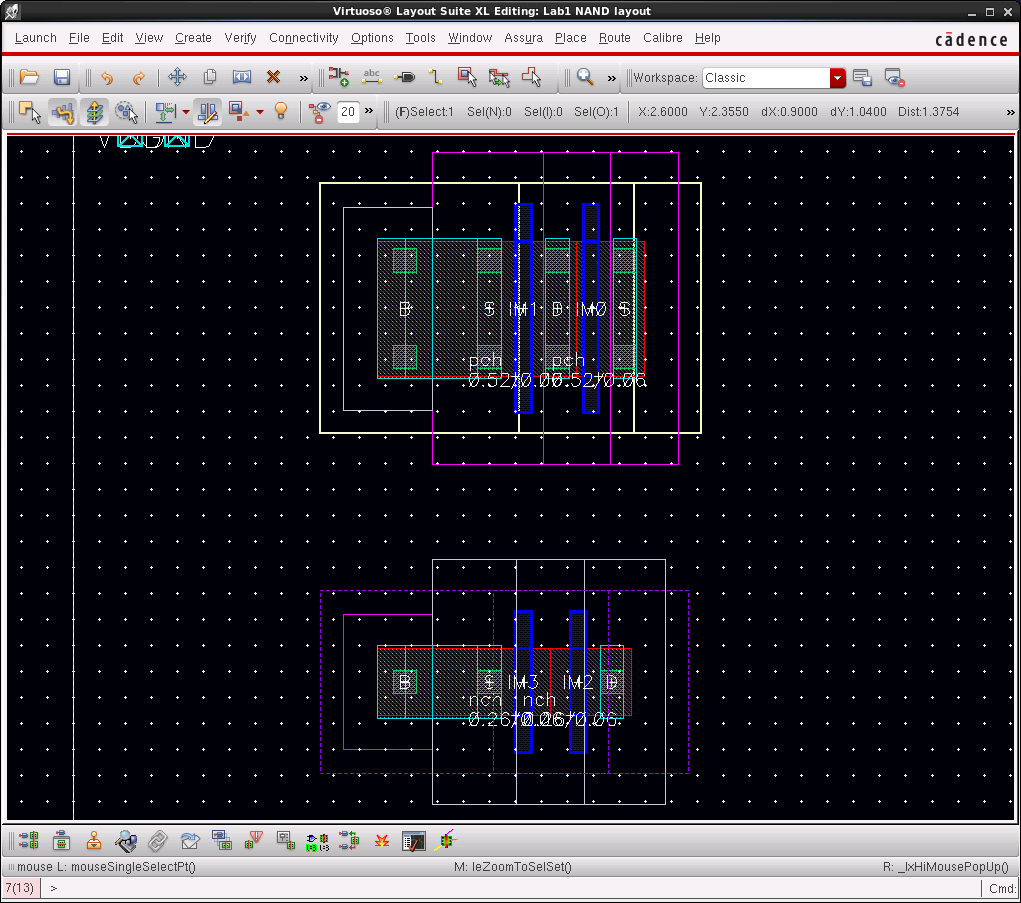Viewport: 1021px width, 903px height.
Task: Open the Create menu
Action: [193, 38]
